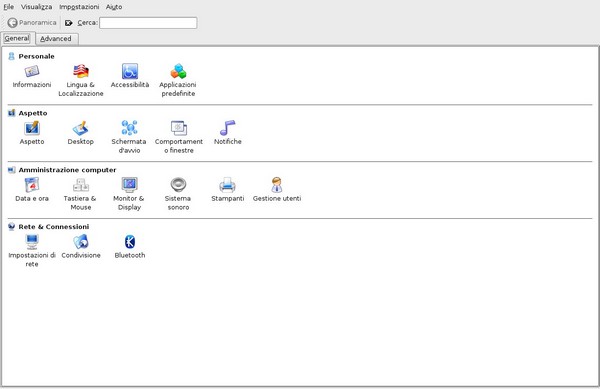Screen dimensions: 600x389
Task: Click the clear search field icon
Action: click(x=68, y=23)
